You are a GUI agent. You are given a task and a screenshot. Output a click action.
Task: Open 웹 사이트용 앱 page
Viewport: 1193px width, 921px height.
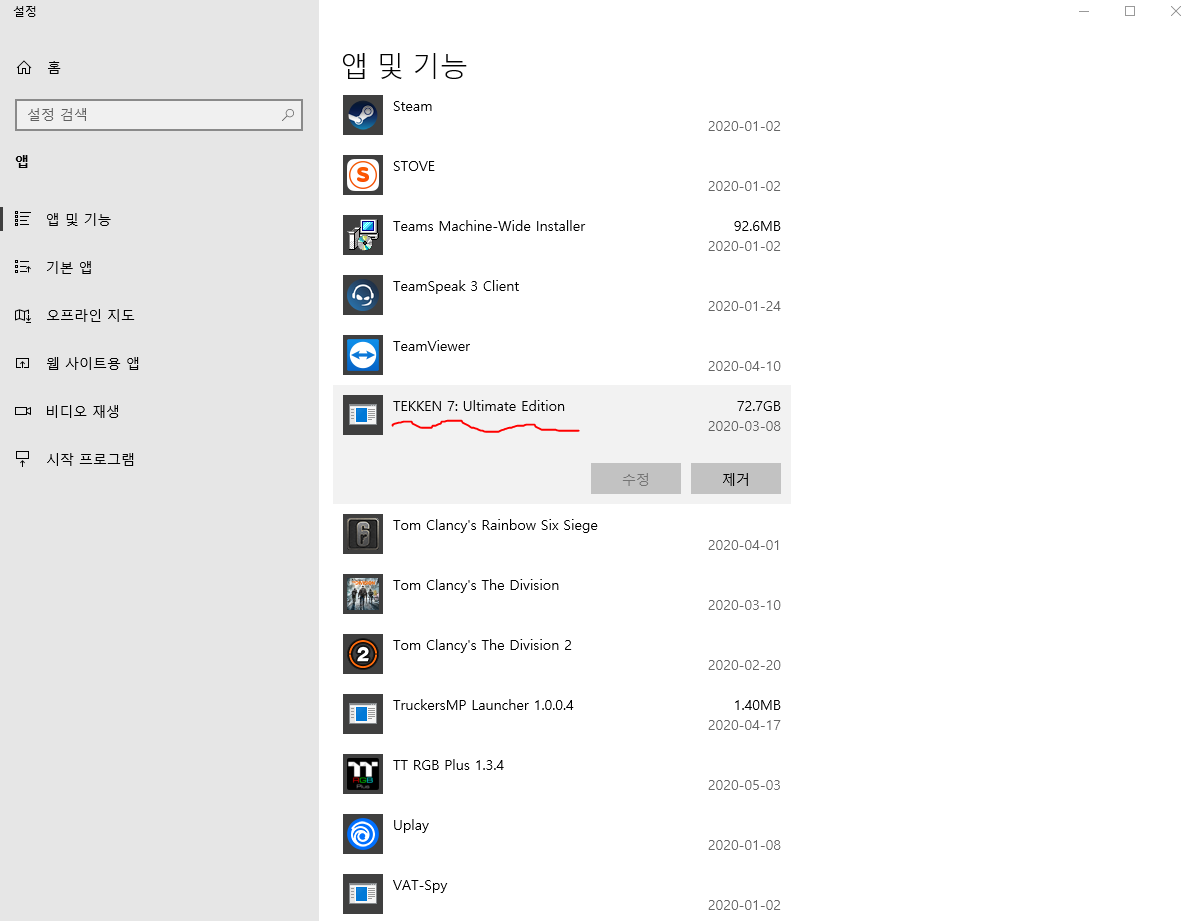tap(159, 363)
